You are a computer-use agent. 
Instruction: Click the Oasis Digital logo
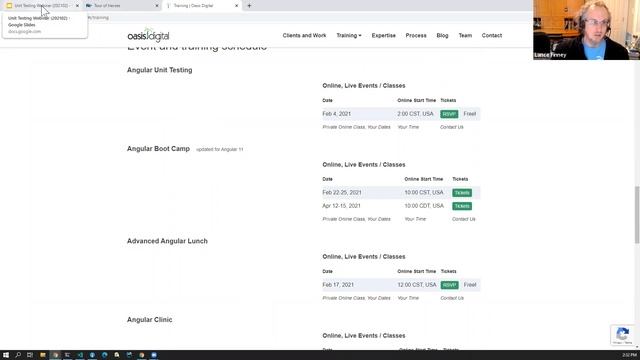click(148, 36)
